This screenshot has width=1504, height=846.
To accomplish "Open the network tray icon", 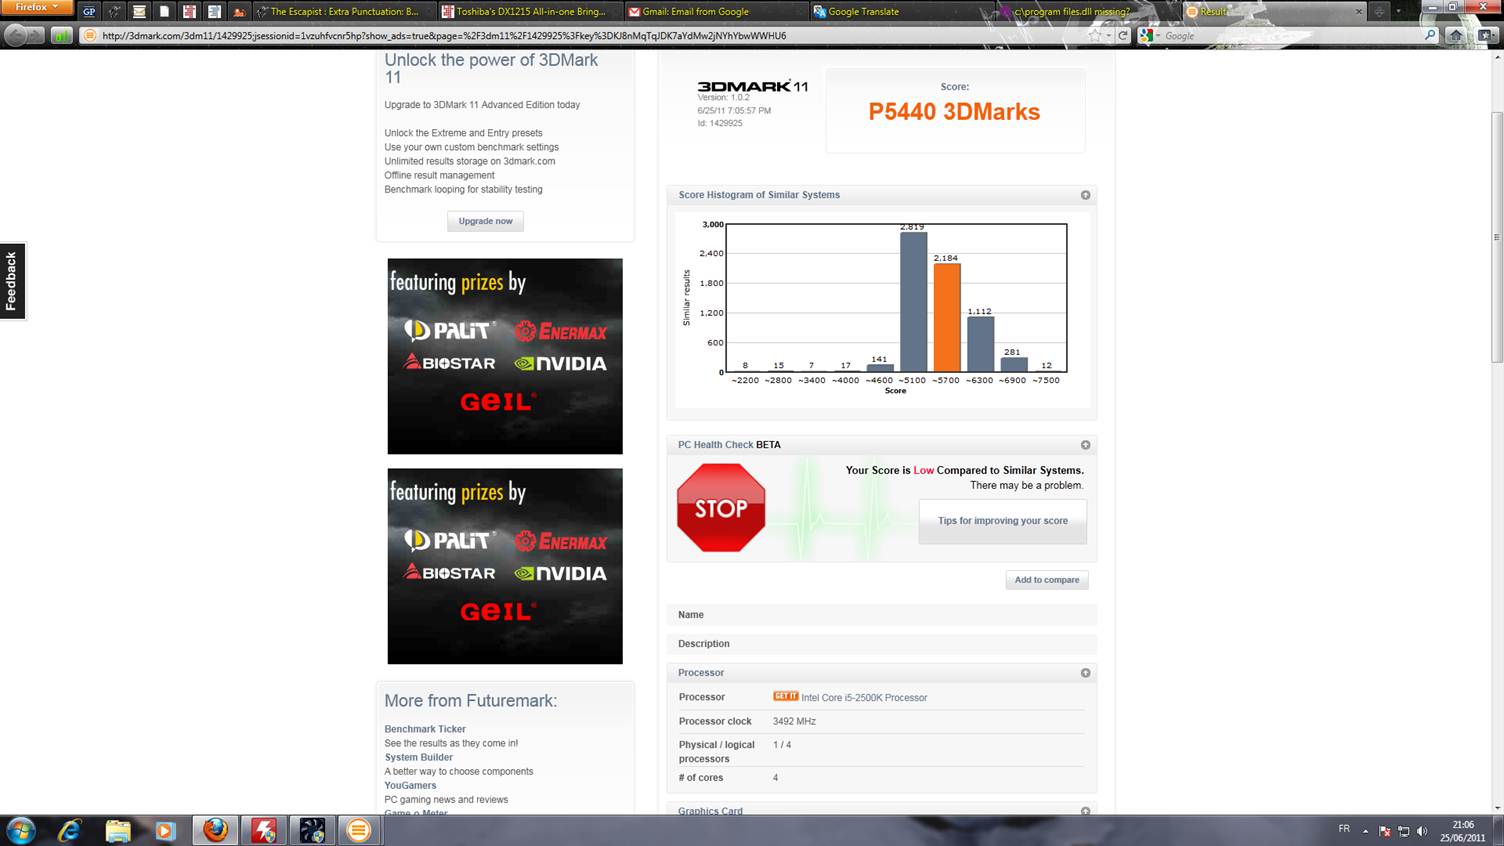I will [x=1403, y=831].
